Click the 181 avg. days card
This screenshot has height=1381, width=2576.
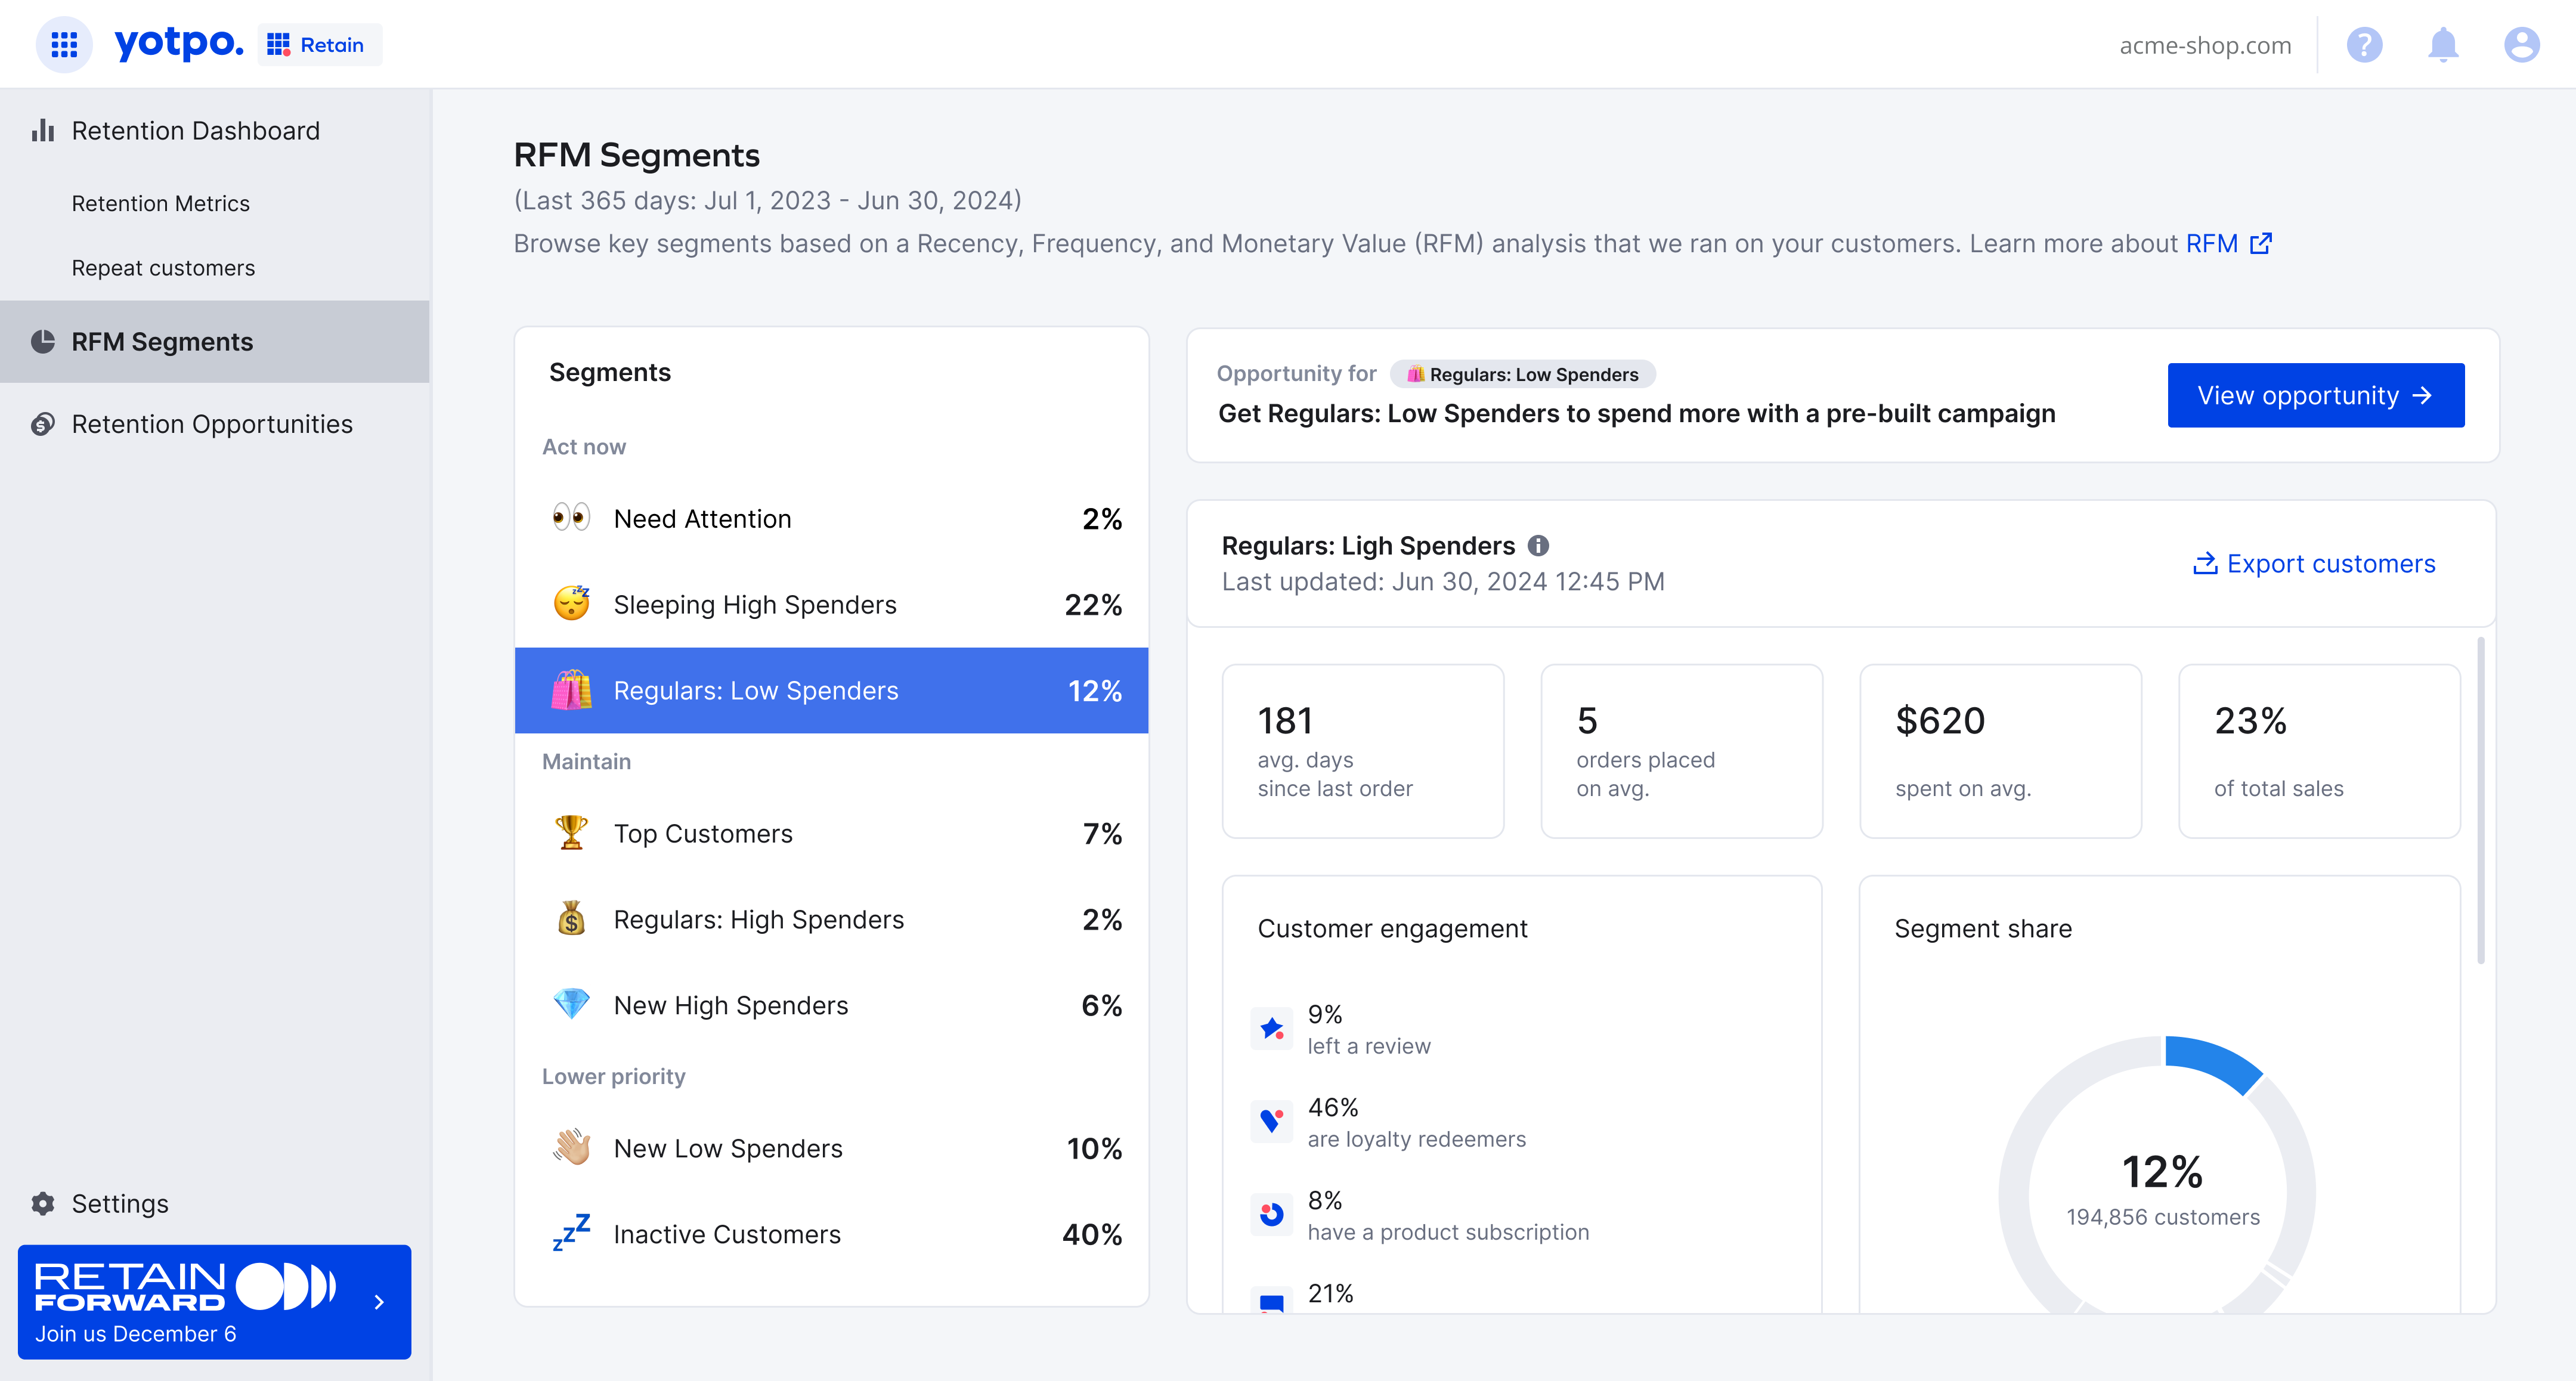[x=1362, y=751]
